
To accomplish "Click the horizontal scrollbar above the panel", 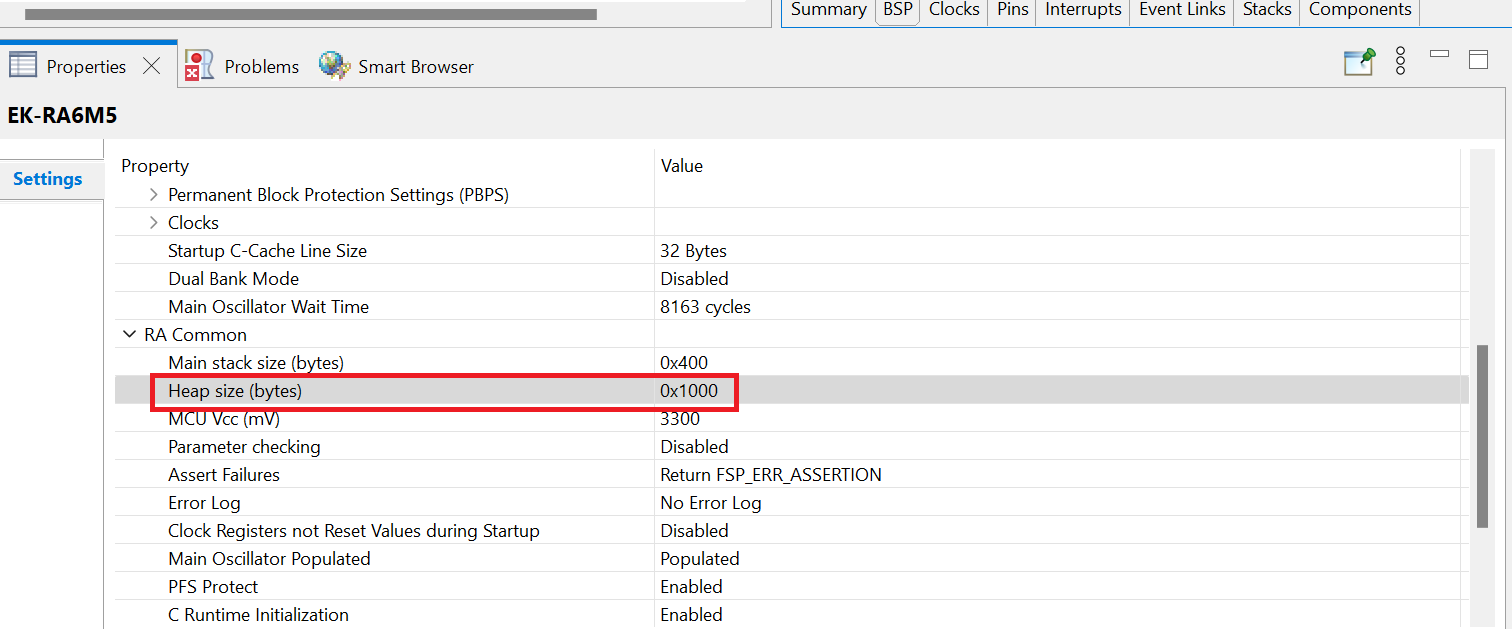I will point(310,15).
